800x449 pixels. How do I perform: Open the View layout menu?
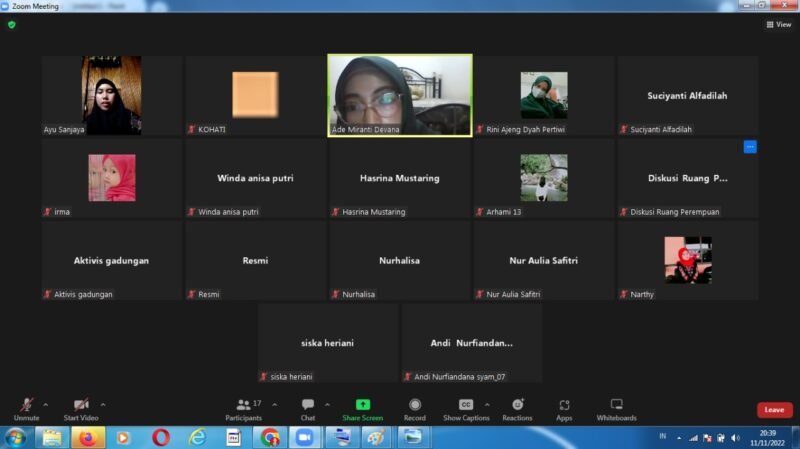click(x=778, y=24)
